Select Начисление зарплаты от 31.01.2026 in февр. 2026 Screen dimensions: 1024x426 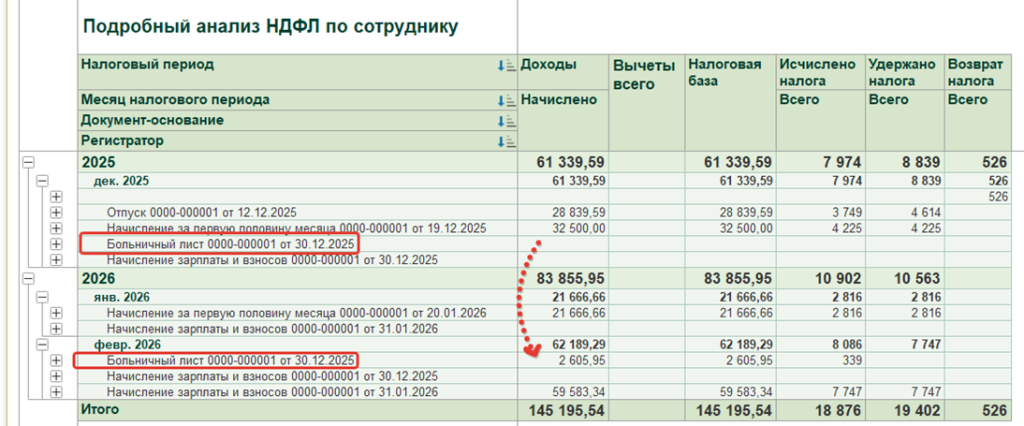click(x=272, y=392)
